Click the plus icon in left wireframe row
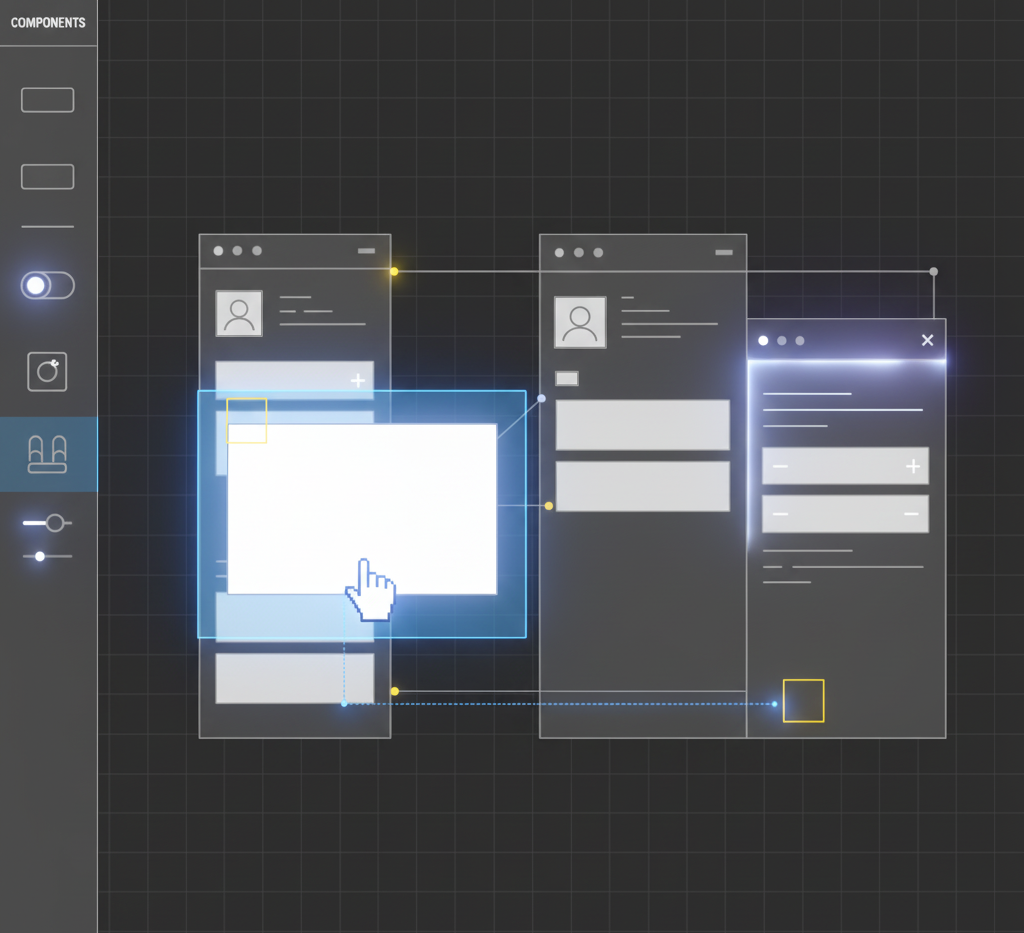The height and width of the screenshot is (933, 1024). (x=357, y=381)
